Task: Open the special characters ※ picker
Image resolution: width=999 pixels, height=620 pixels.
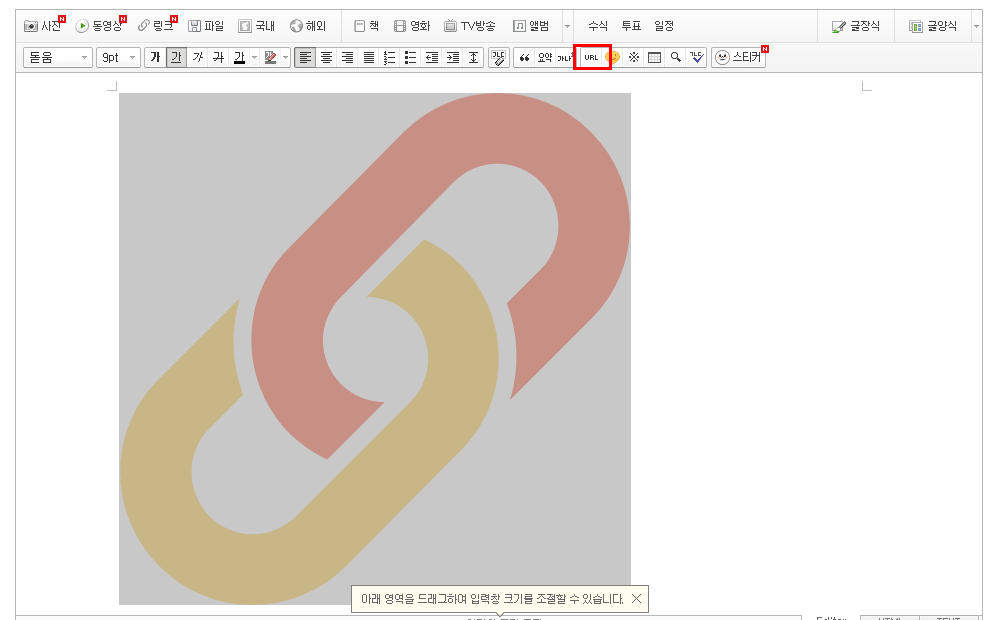Action: 633,57
